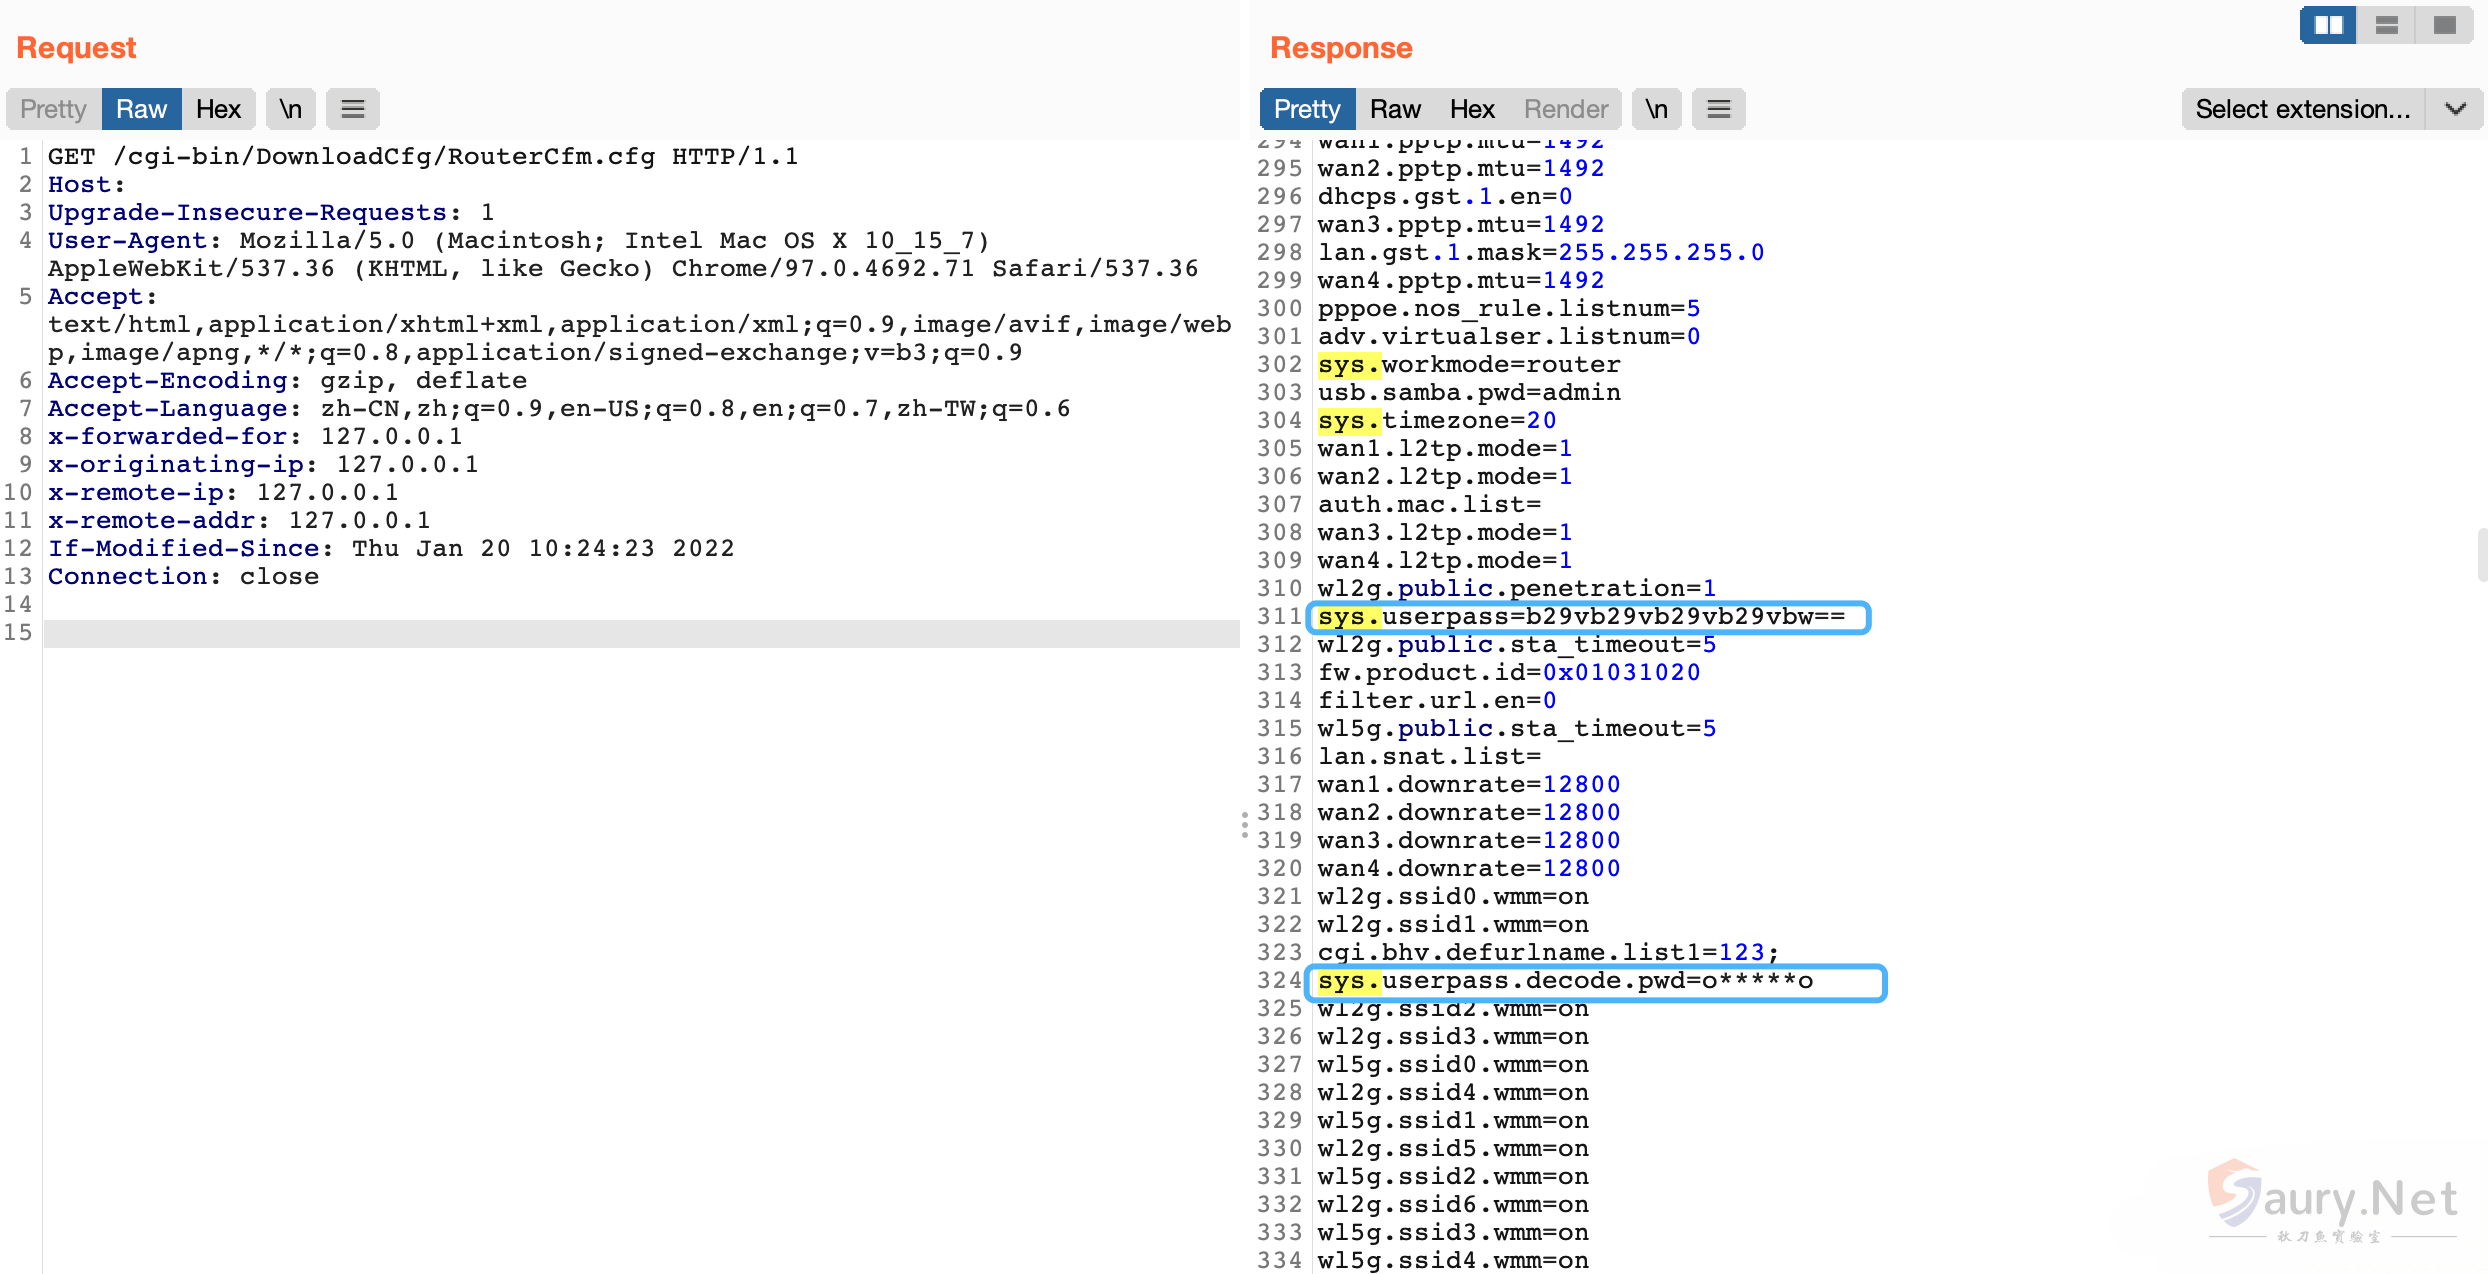This screenshot has height=1274, width=2488.
Task: Toggle the Request pane \n non-printable characters button
Action: point(290,109)
